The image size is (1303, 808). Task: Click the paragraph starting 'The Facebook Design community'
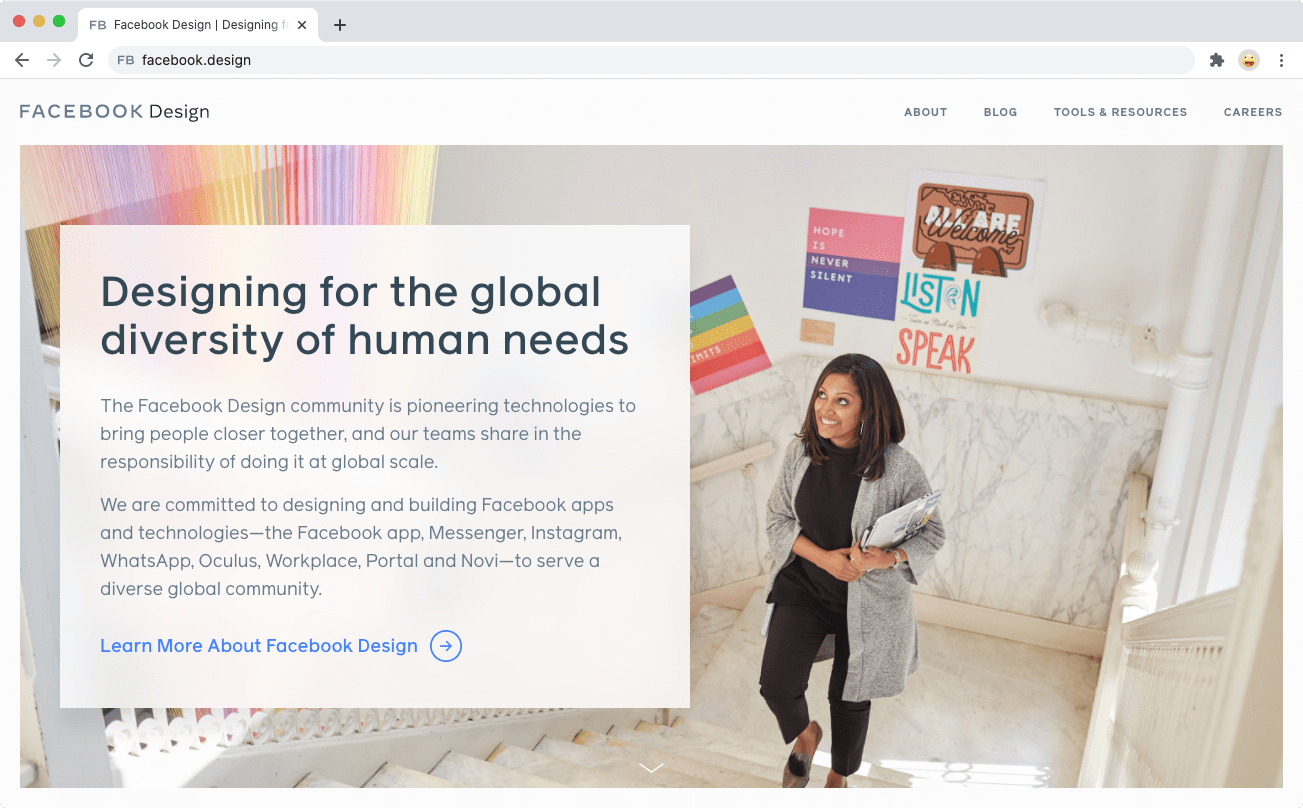point(368,434)
